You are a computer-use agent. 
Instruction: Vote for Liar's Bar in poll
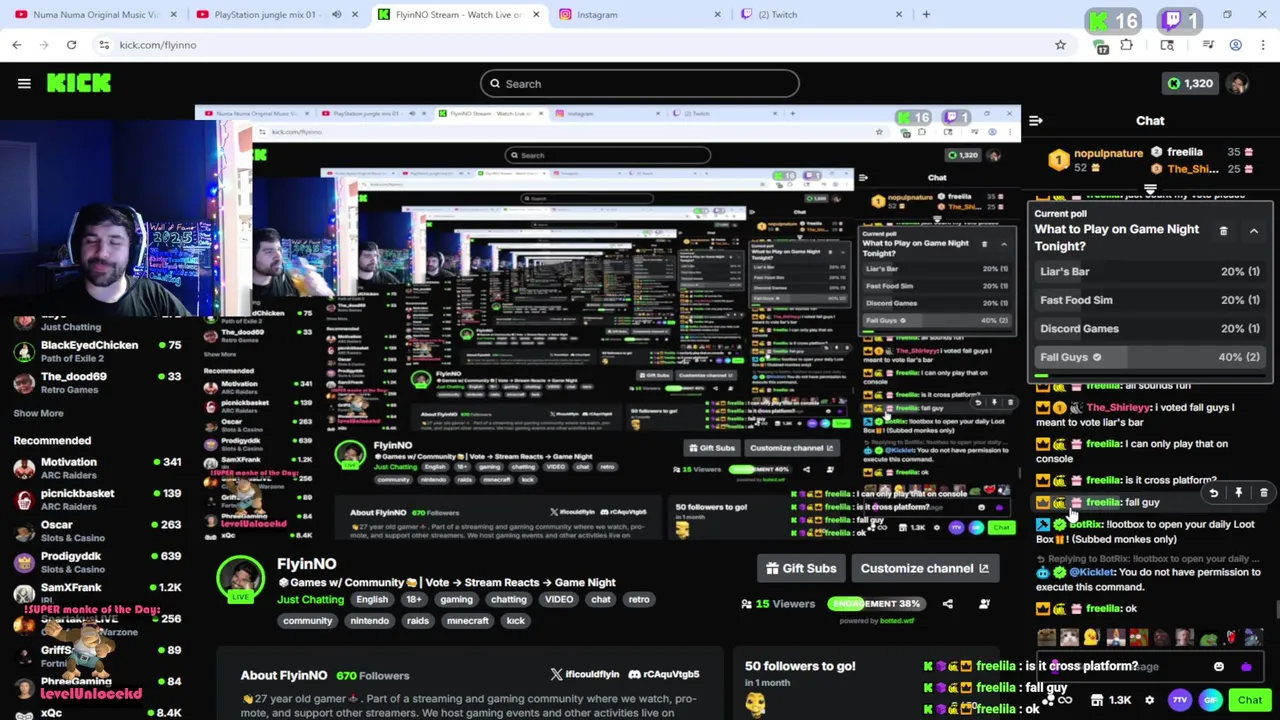click(1150, 272)
